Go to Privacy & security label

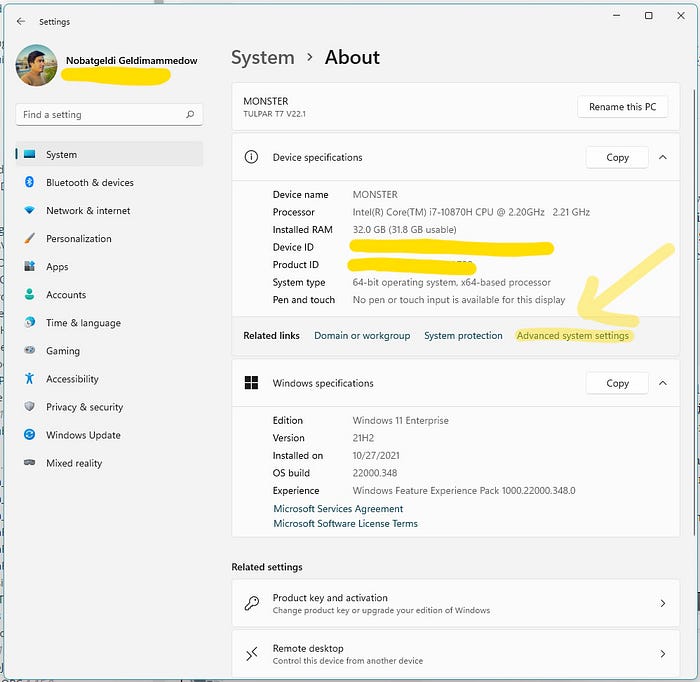tap(84, 407)
